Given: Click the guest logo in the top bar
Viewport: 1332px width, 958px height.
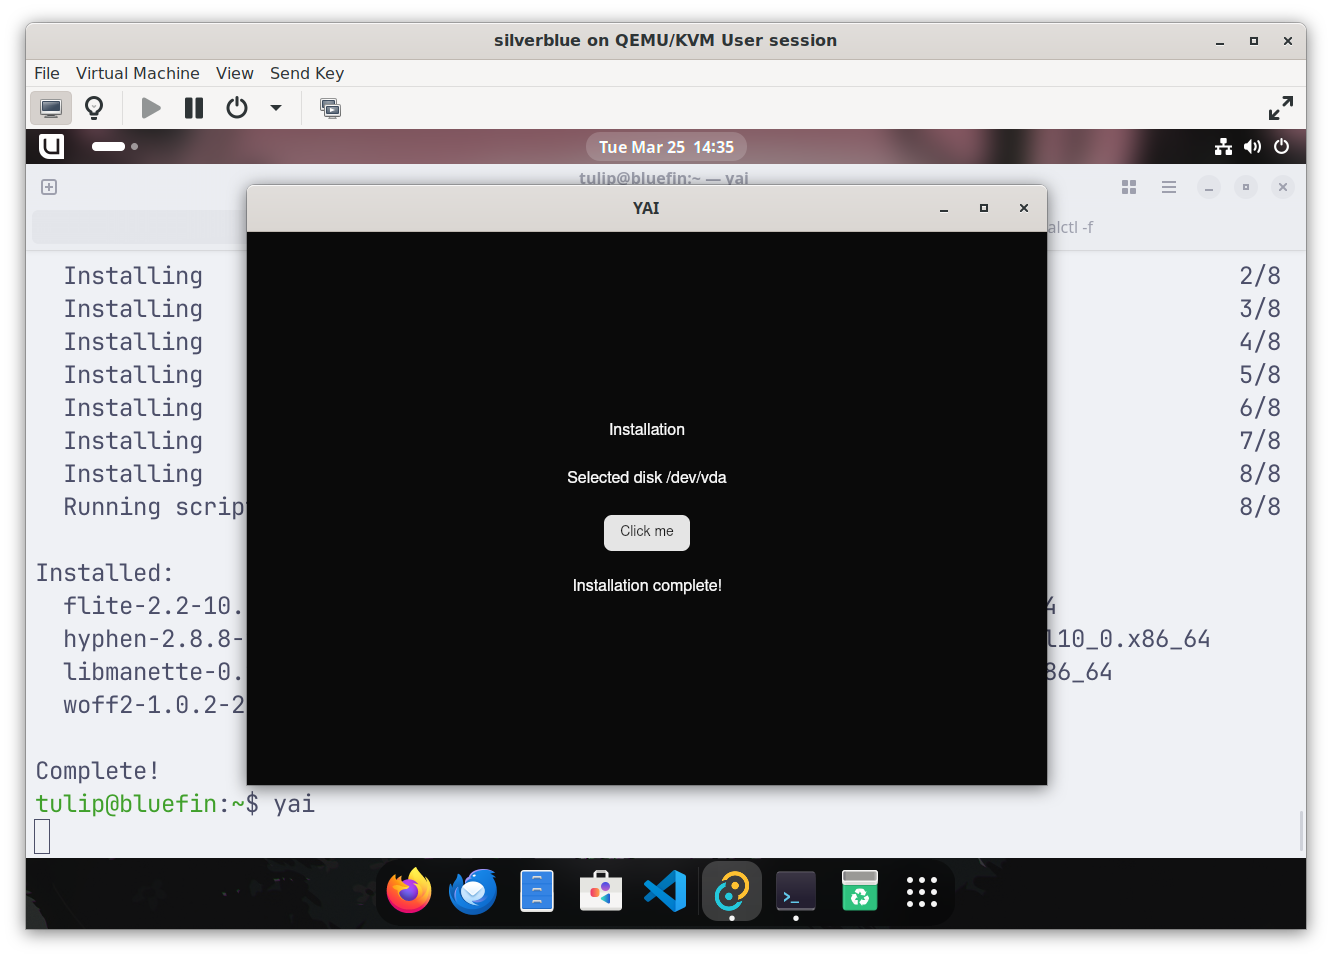Looking at the screenshot, I should [51, 146].
